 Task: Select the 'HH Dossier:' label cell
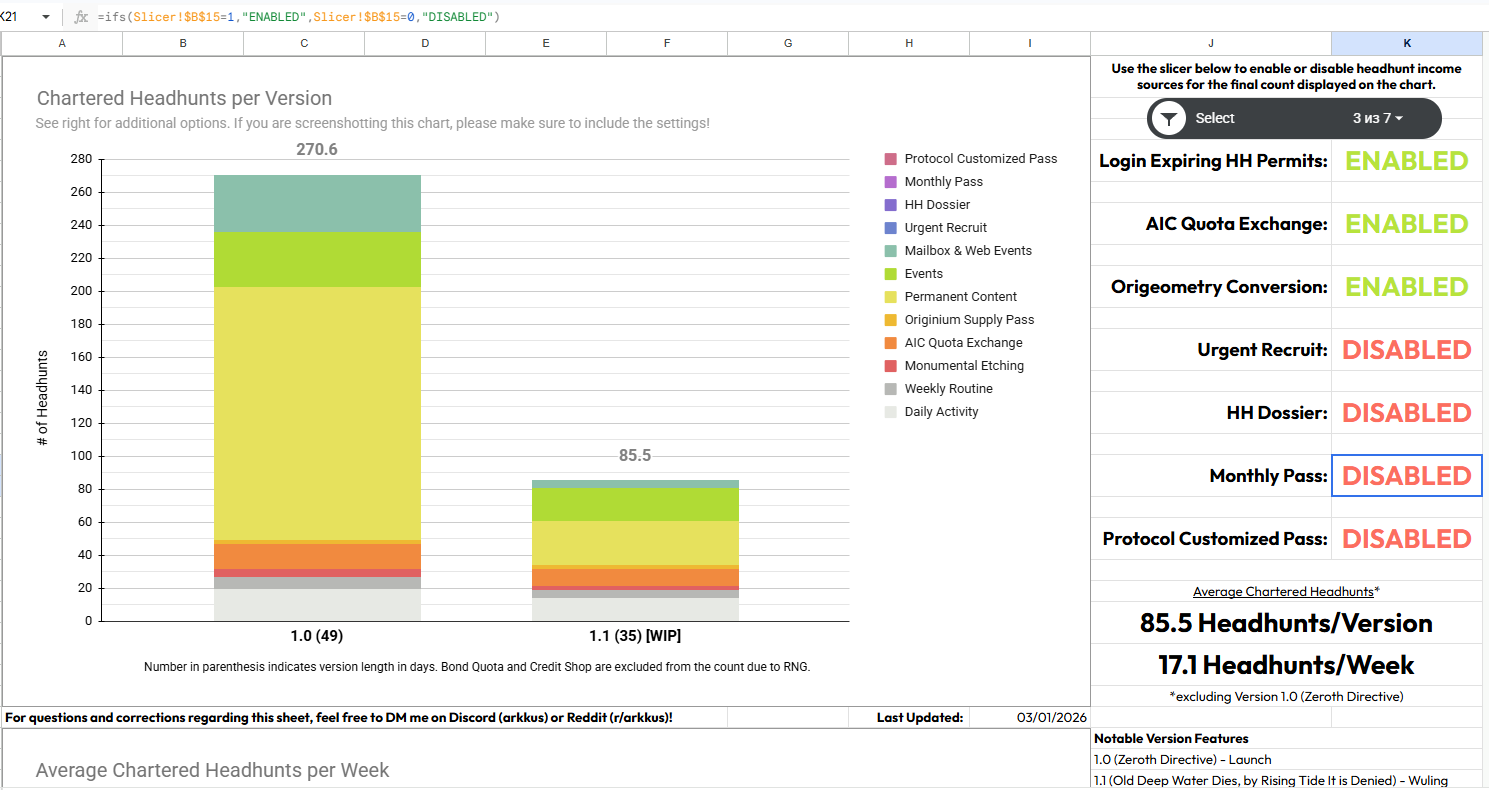tap(1211, 413)
